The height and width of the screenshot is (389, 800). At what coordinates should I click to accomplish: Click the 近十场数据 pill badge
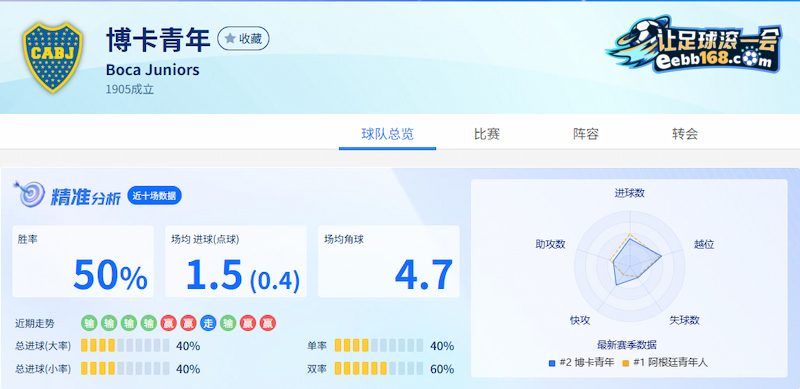pyautogui.click(x=154, y=196)
